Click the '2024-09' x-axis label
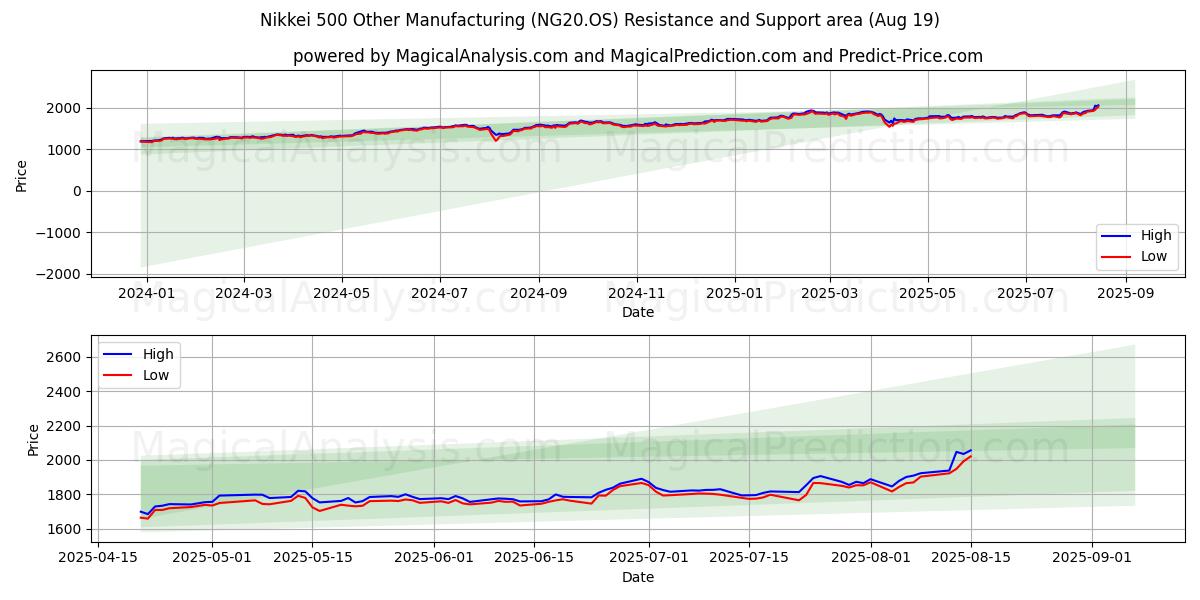 pyautogui.click(x=539, y=294)
